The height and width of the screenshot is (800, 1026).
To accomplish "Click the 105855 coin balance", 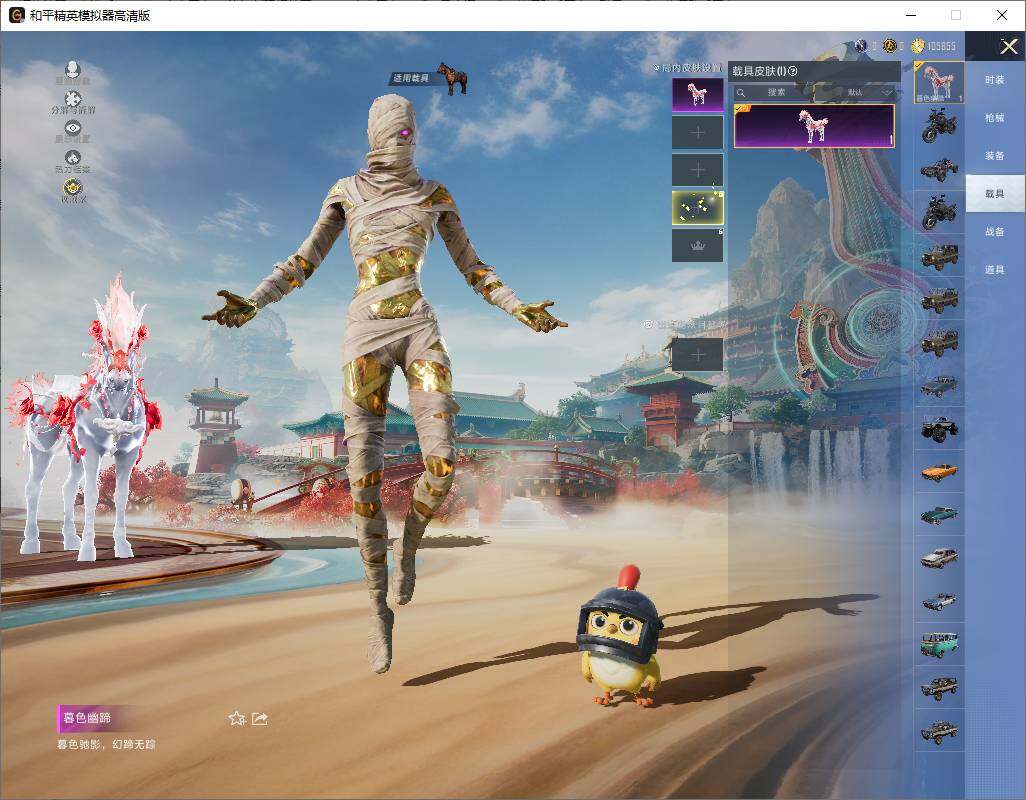I will (x=942, y=46).
